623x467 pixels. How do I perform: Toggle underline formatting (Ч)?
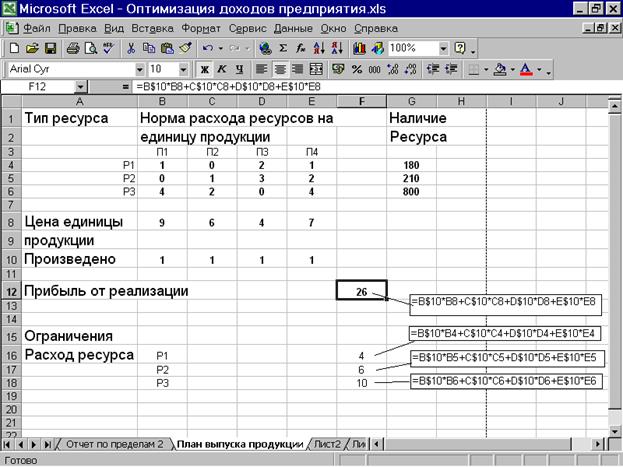(x=238, y=70)
